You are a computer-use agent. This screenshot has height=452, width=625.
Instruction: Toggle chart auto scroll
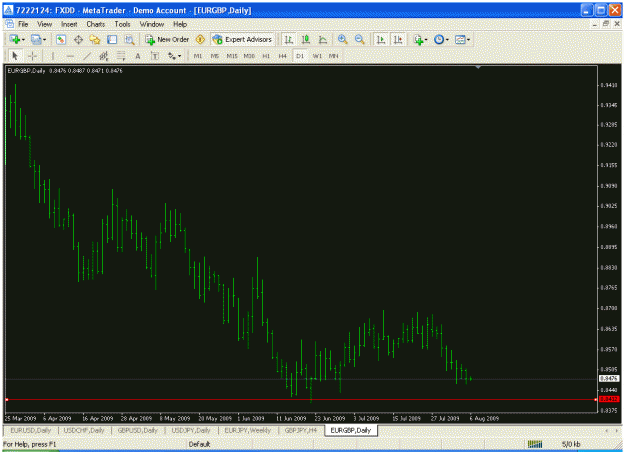[381, 39]
